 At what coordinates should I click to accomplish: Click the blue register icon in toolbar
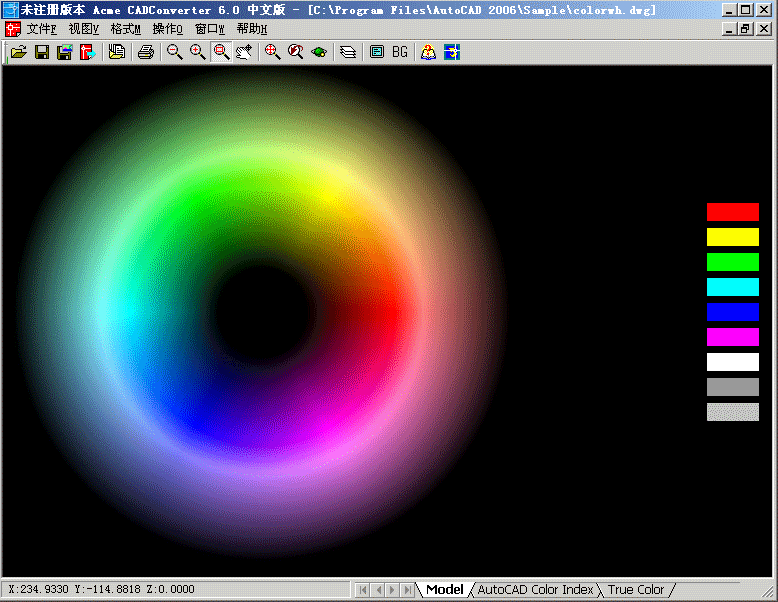[x=452, y=52]
